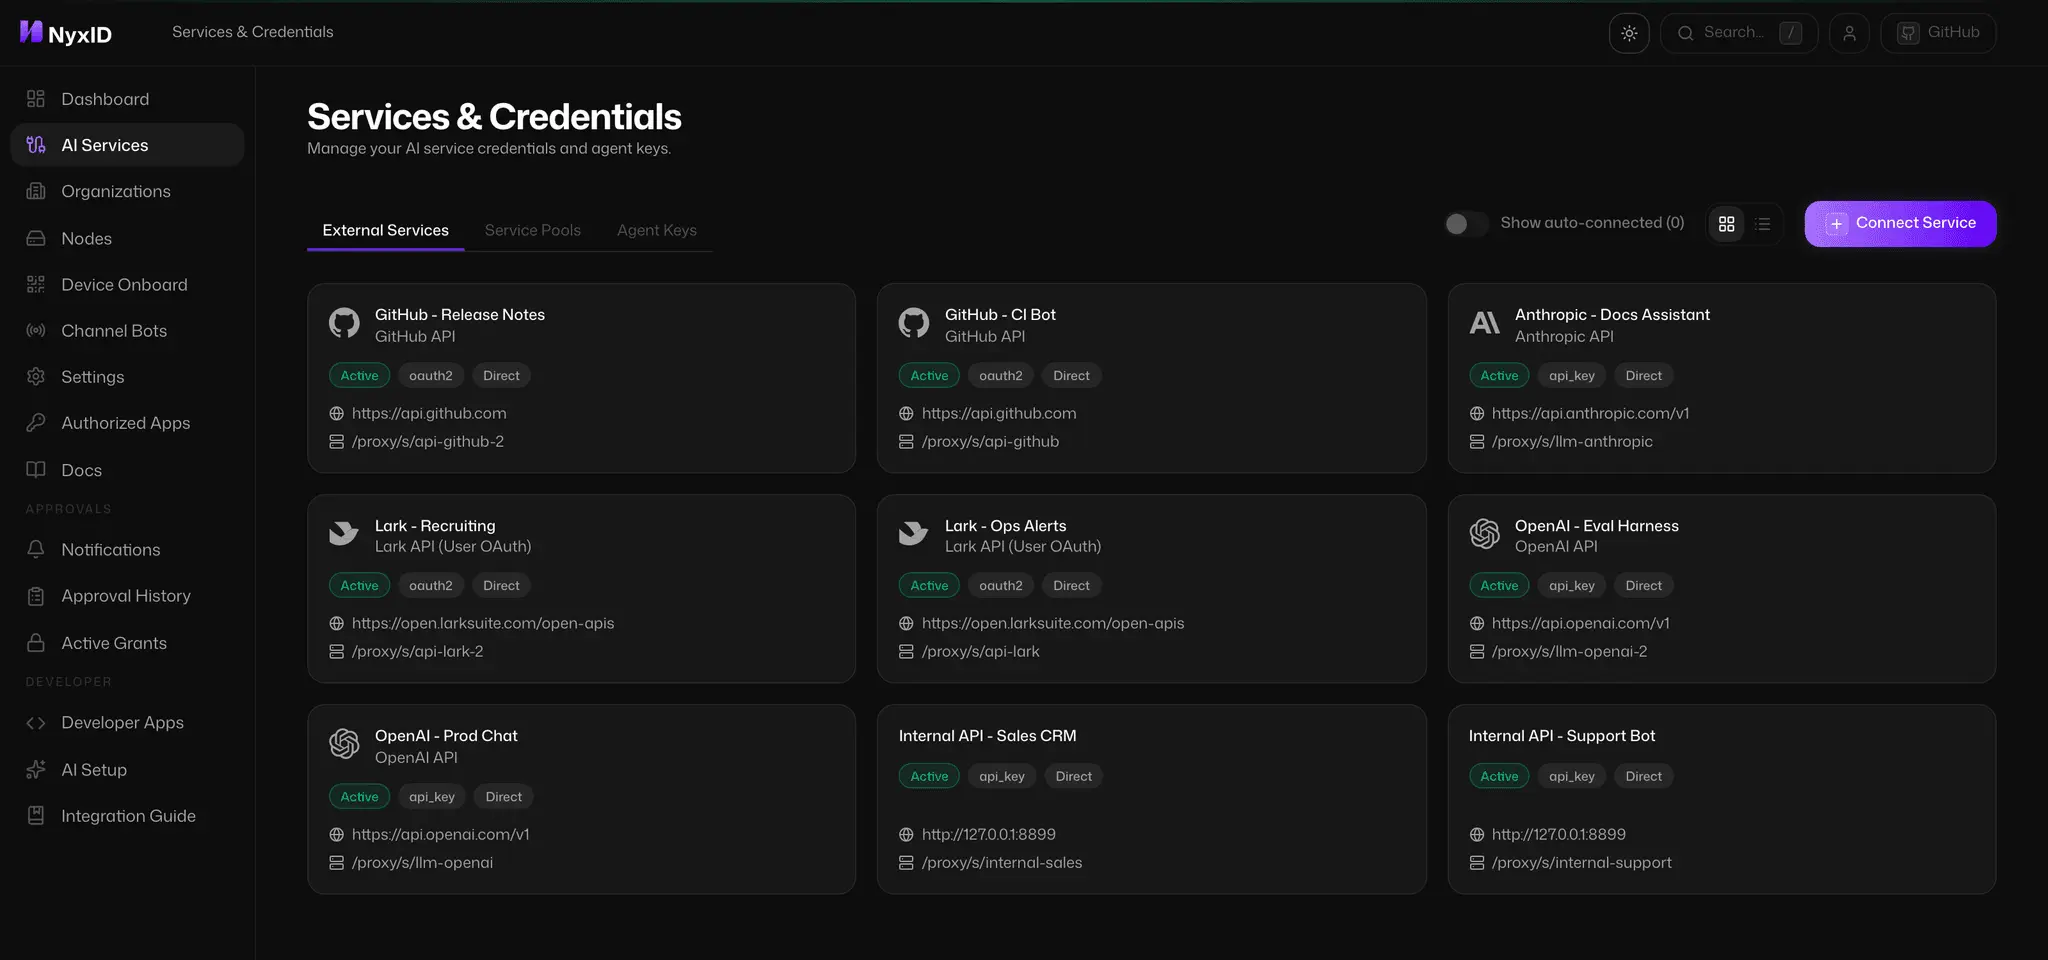Screen dimensions: 2048x960
Task: Click the NyxID logo icon
Action: click(31, 32)
